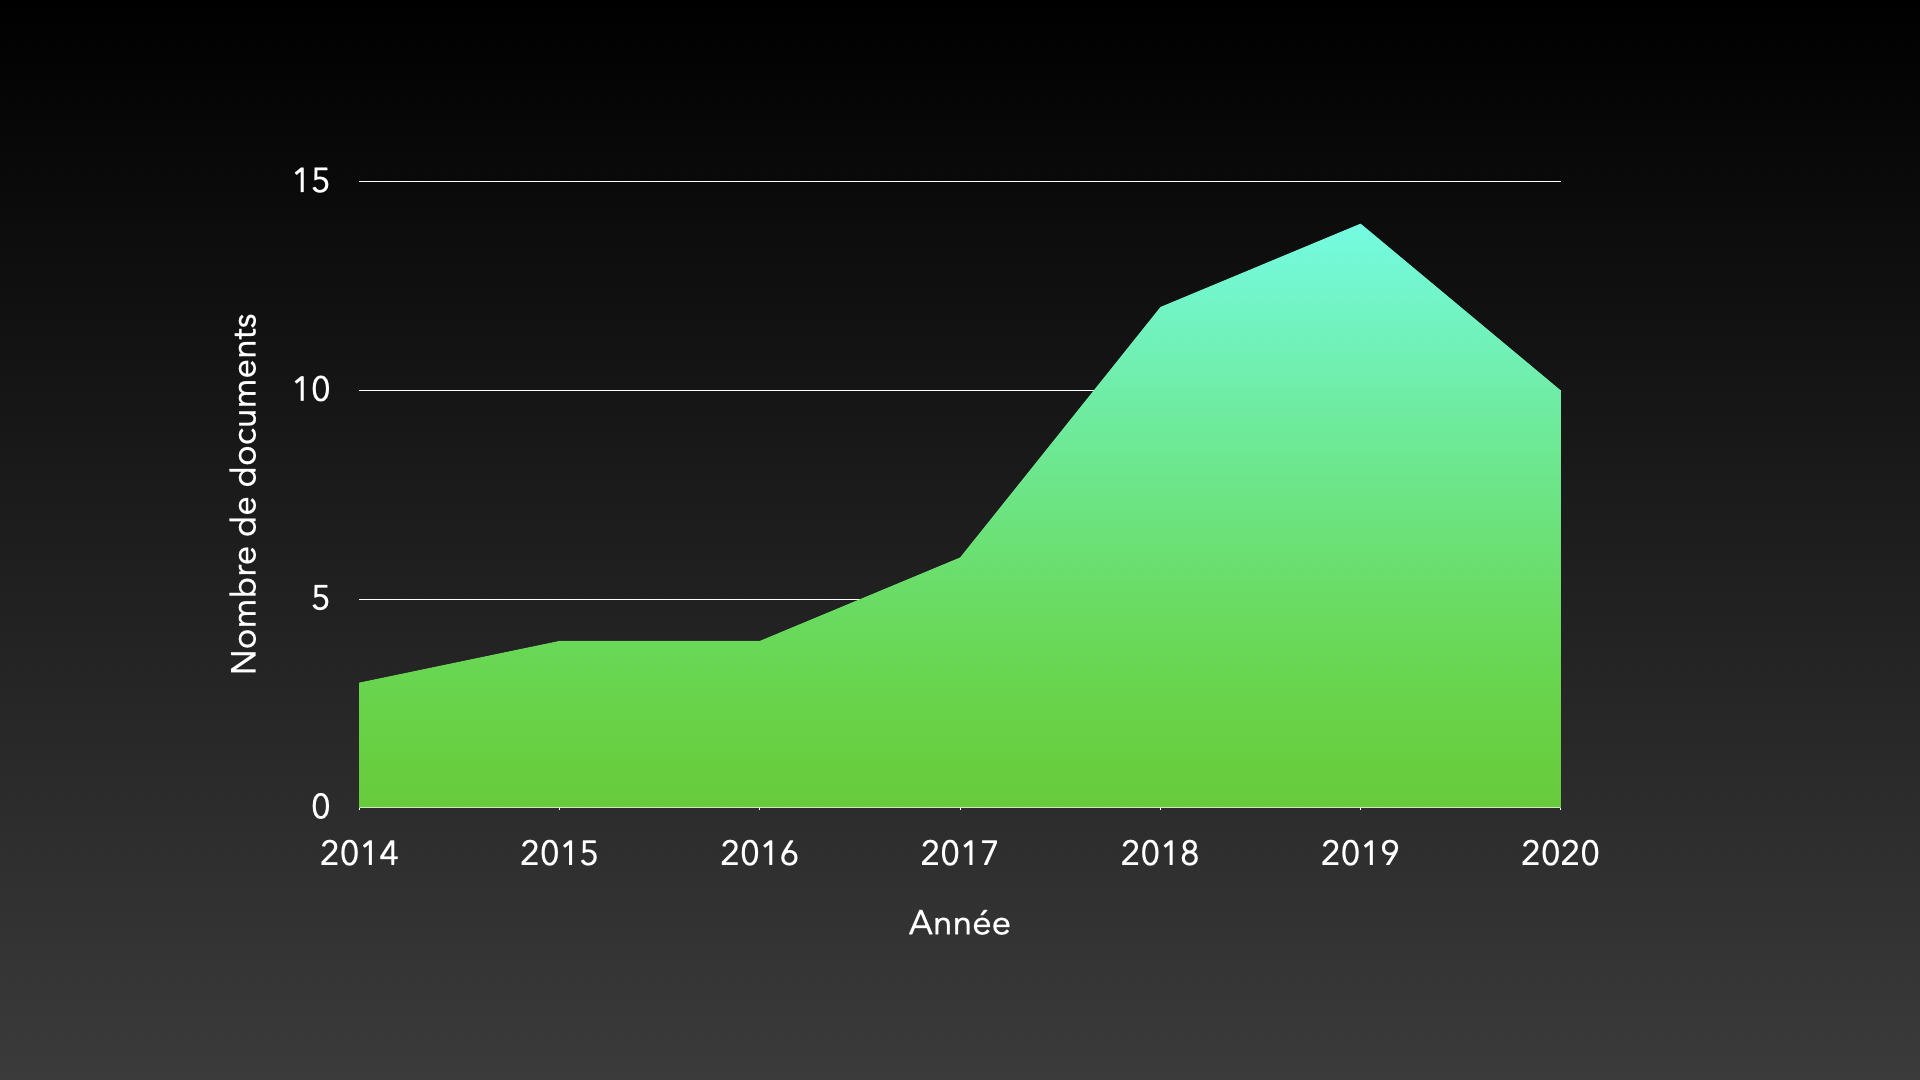This screenshot has height=1080, width=1920.
Task: Click the area data point above 2018
Action: 1160,307
